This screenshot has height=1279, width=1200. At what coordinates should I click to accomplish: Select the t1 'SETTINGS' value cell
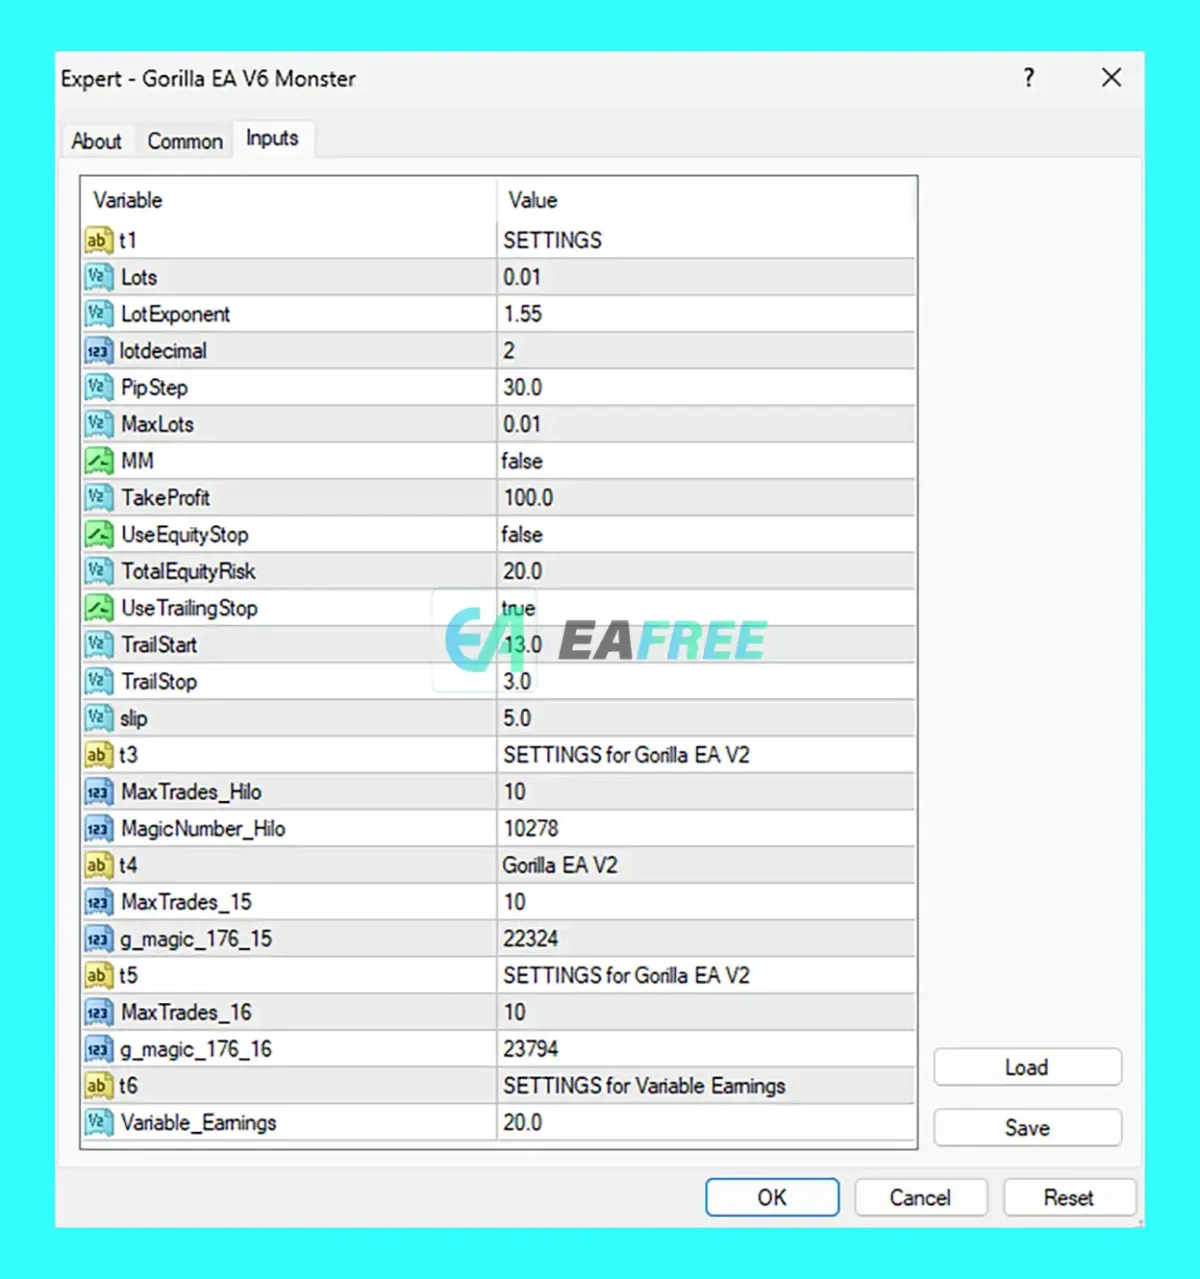click(x=707, y=240)
